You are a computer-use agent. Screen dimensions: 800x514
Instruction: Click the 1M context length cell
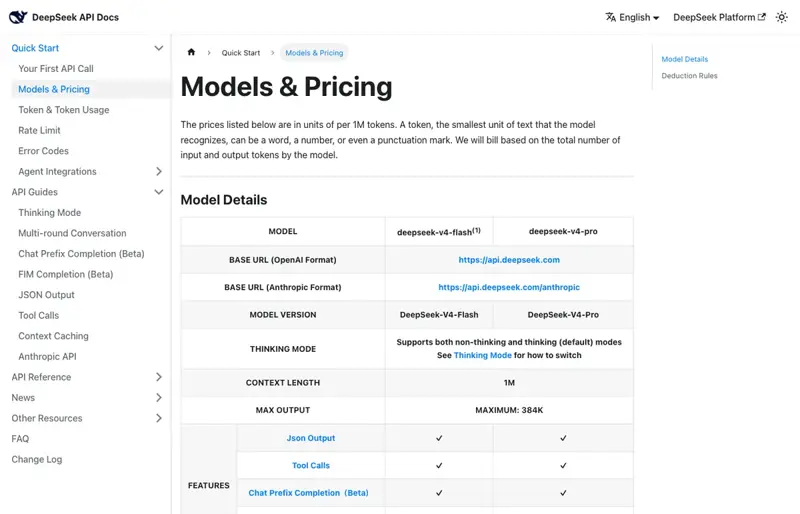509,383
